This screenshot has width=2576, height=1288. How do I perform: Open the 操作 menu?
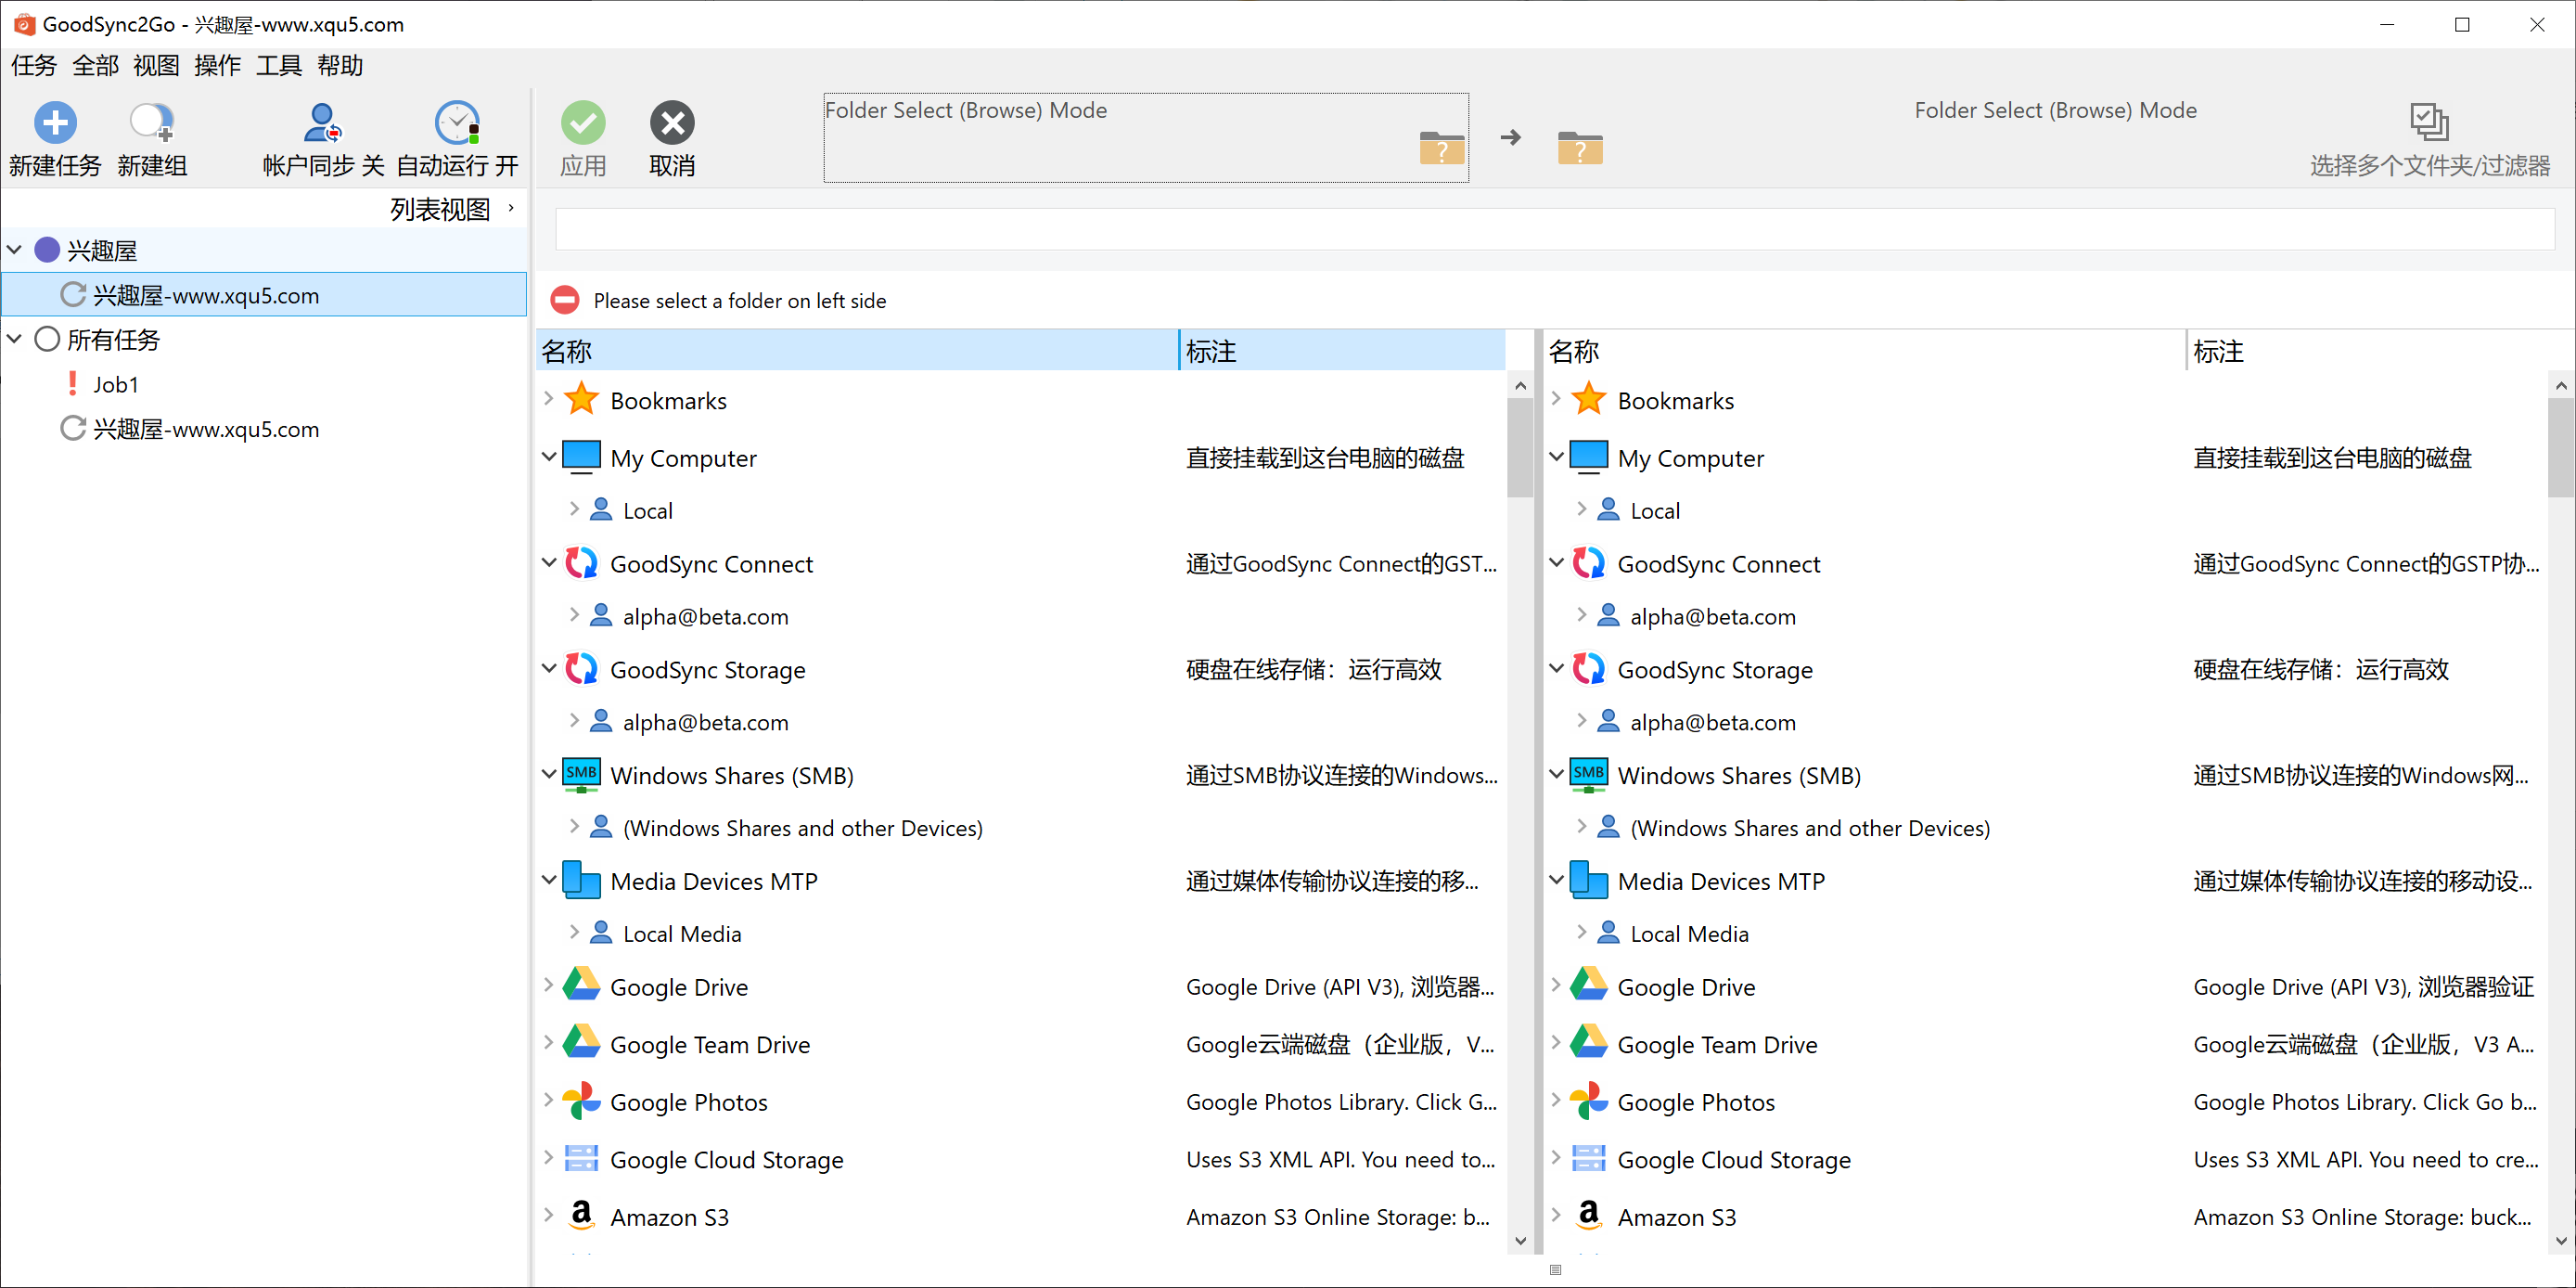tap(217, 66)
